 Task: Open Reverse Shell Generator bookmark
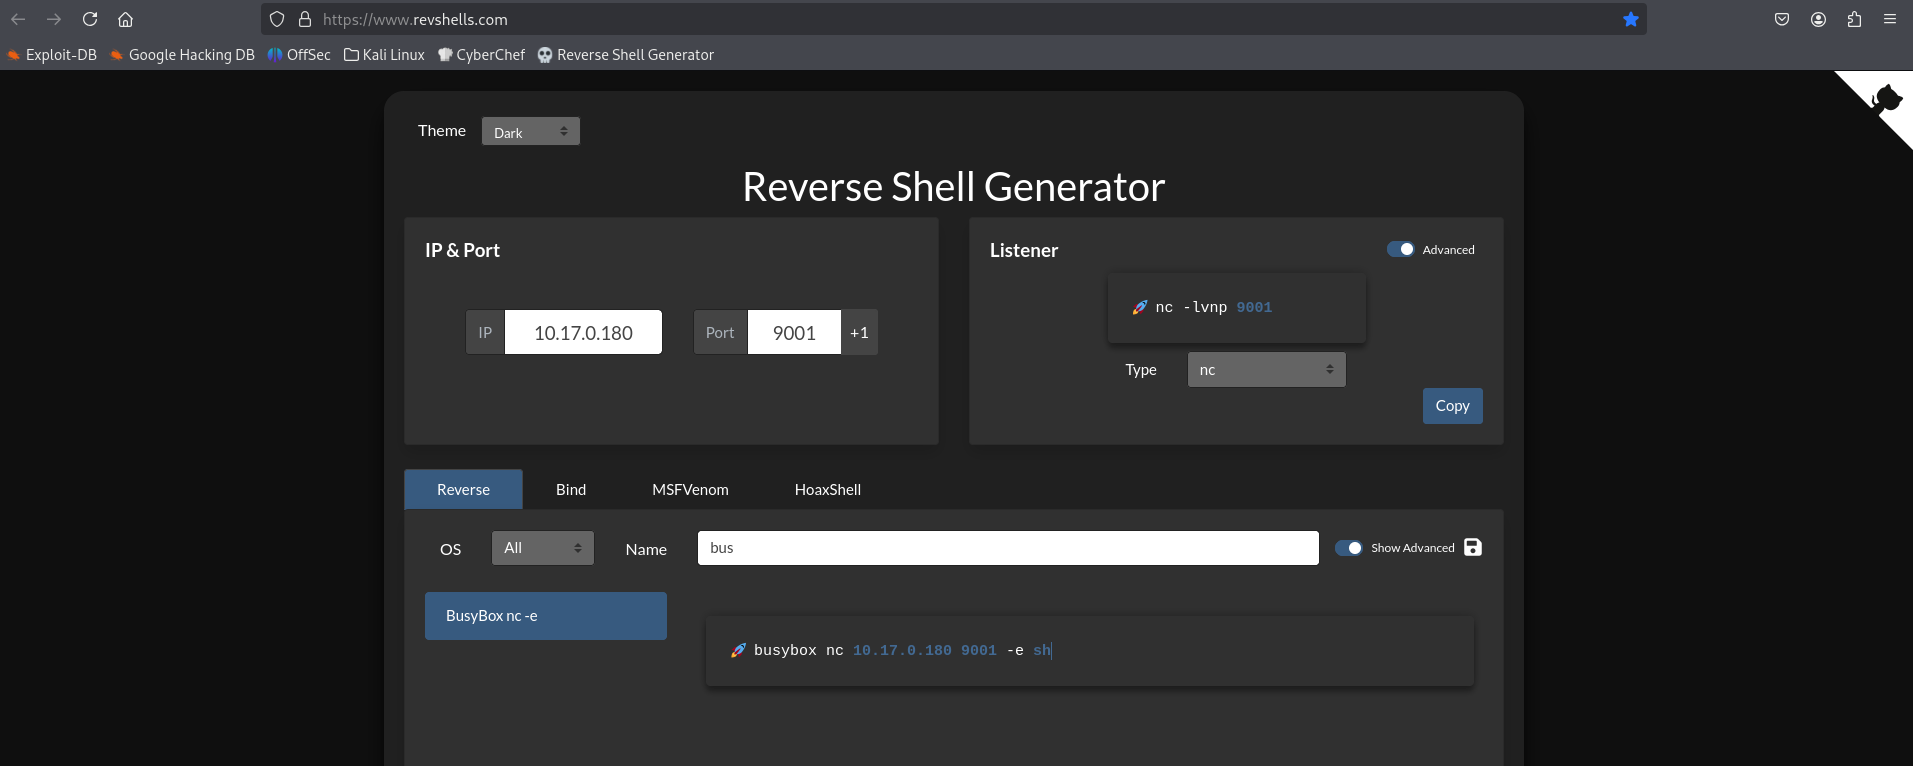click(626, 55)
